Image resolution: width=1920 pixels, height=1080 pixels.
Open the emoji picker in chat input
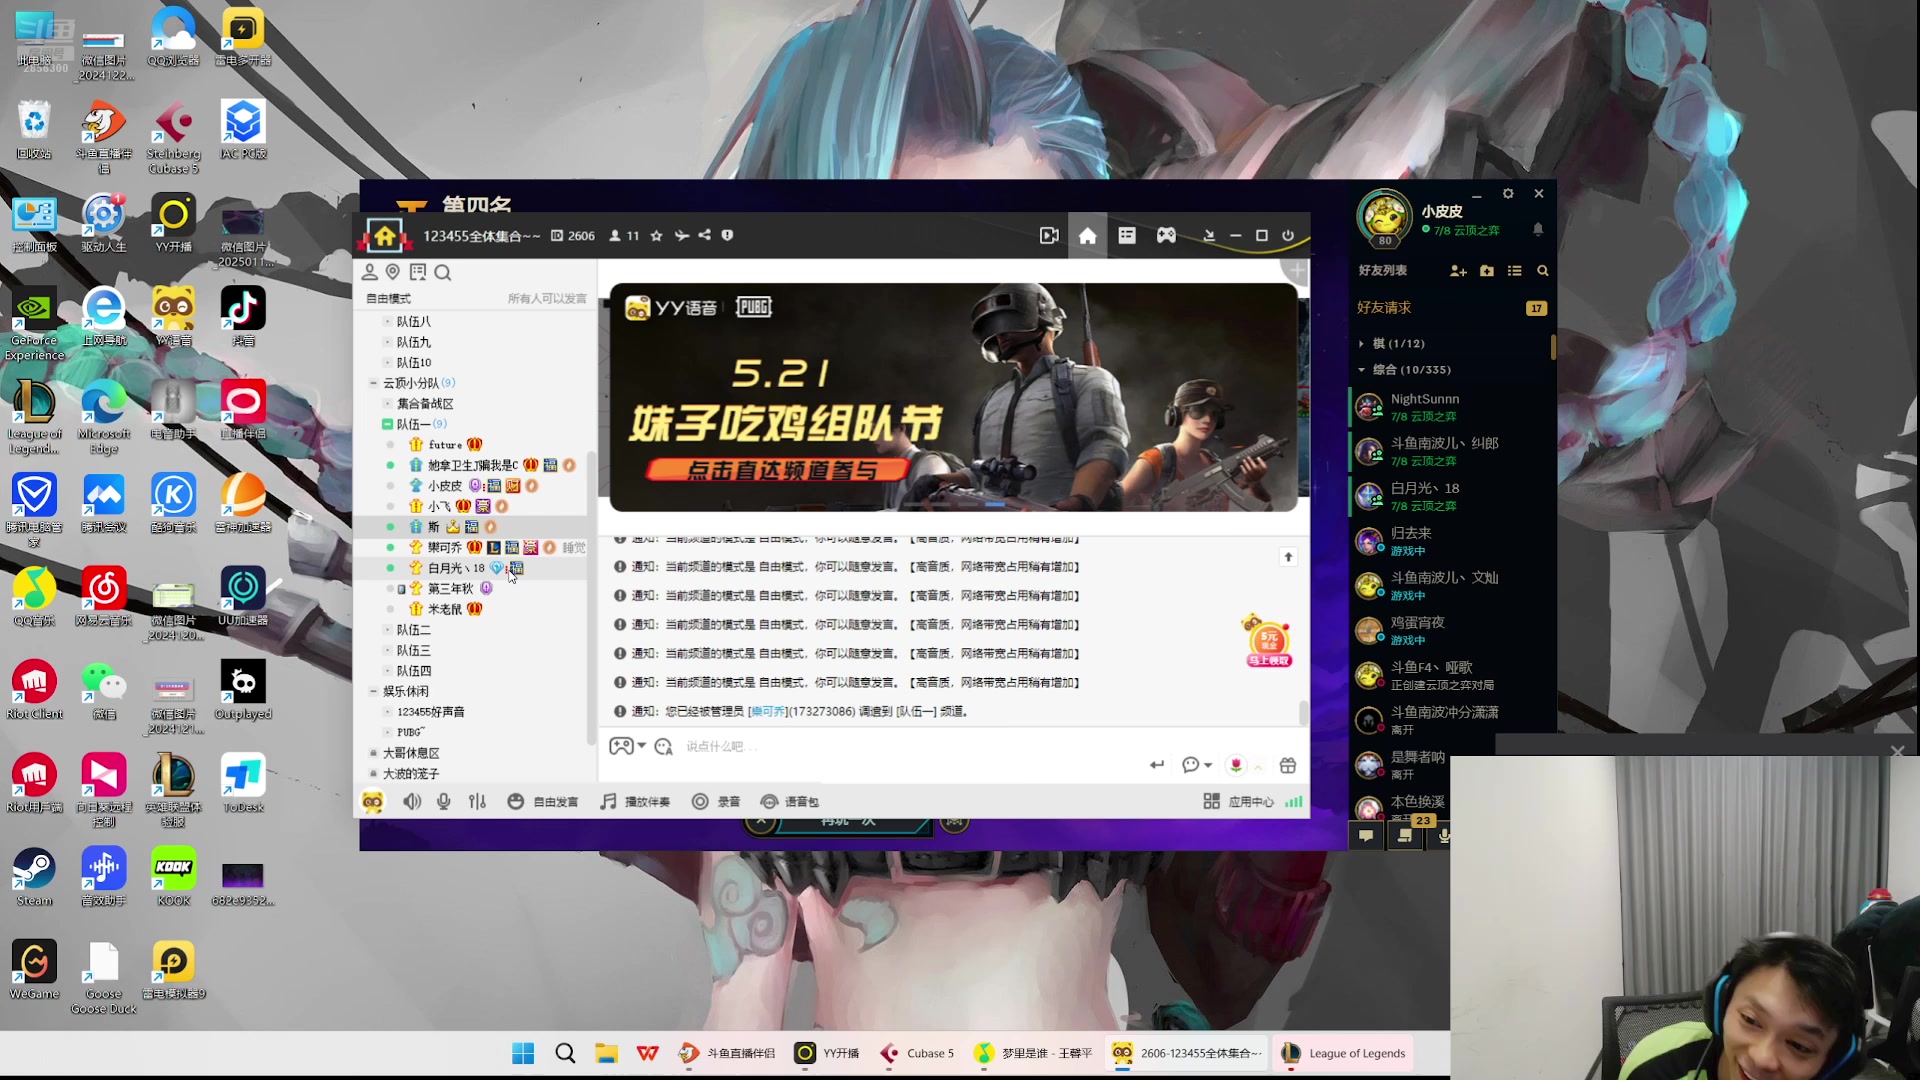(663, 746)
